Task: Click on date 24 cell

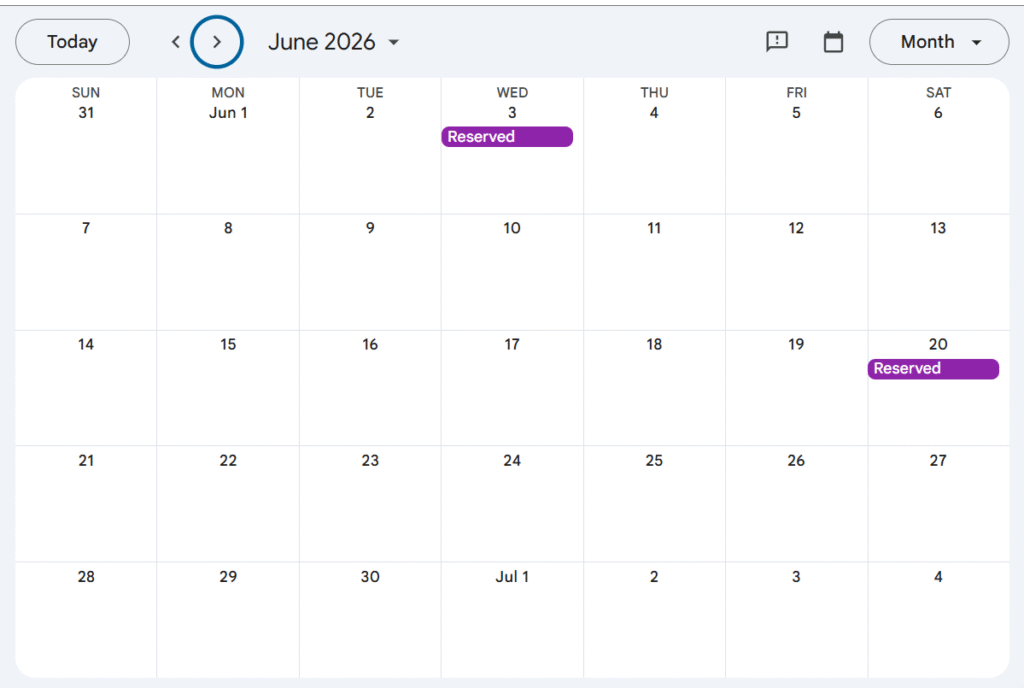Action: click(x=512, y=461)
